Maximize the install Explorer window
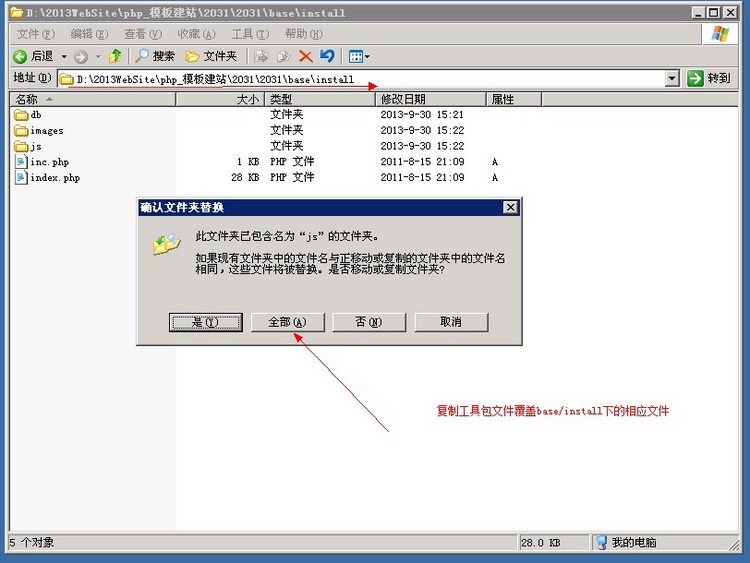 coord(714,13)
